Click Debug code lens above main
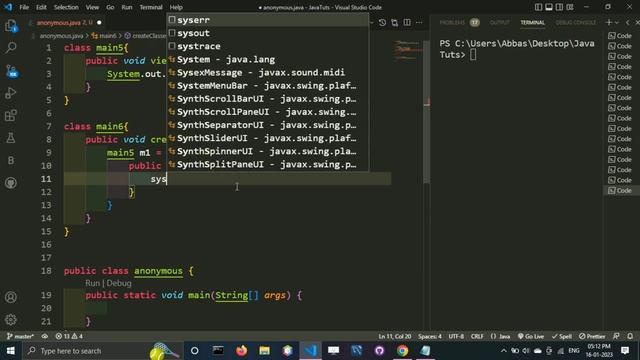The image size is (640, 360). 119,283
